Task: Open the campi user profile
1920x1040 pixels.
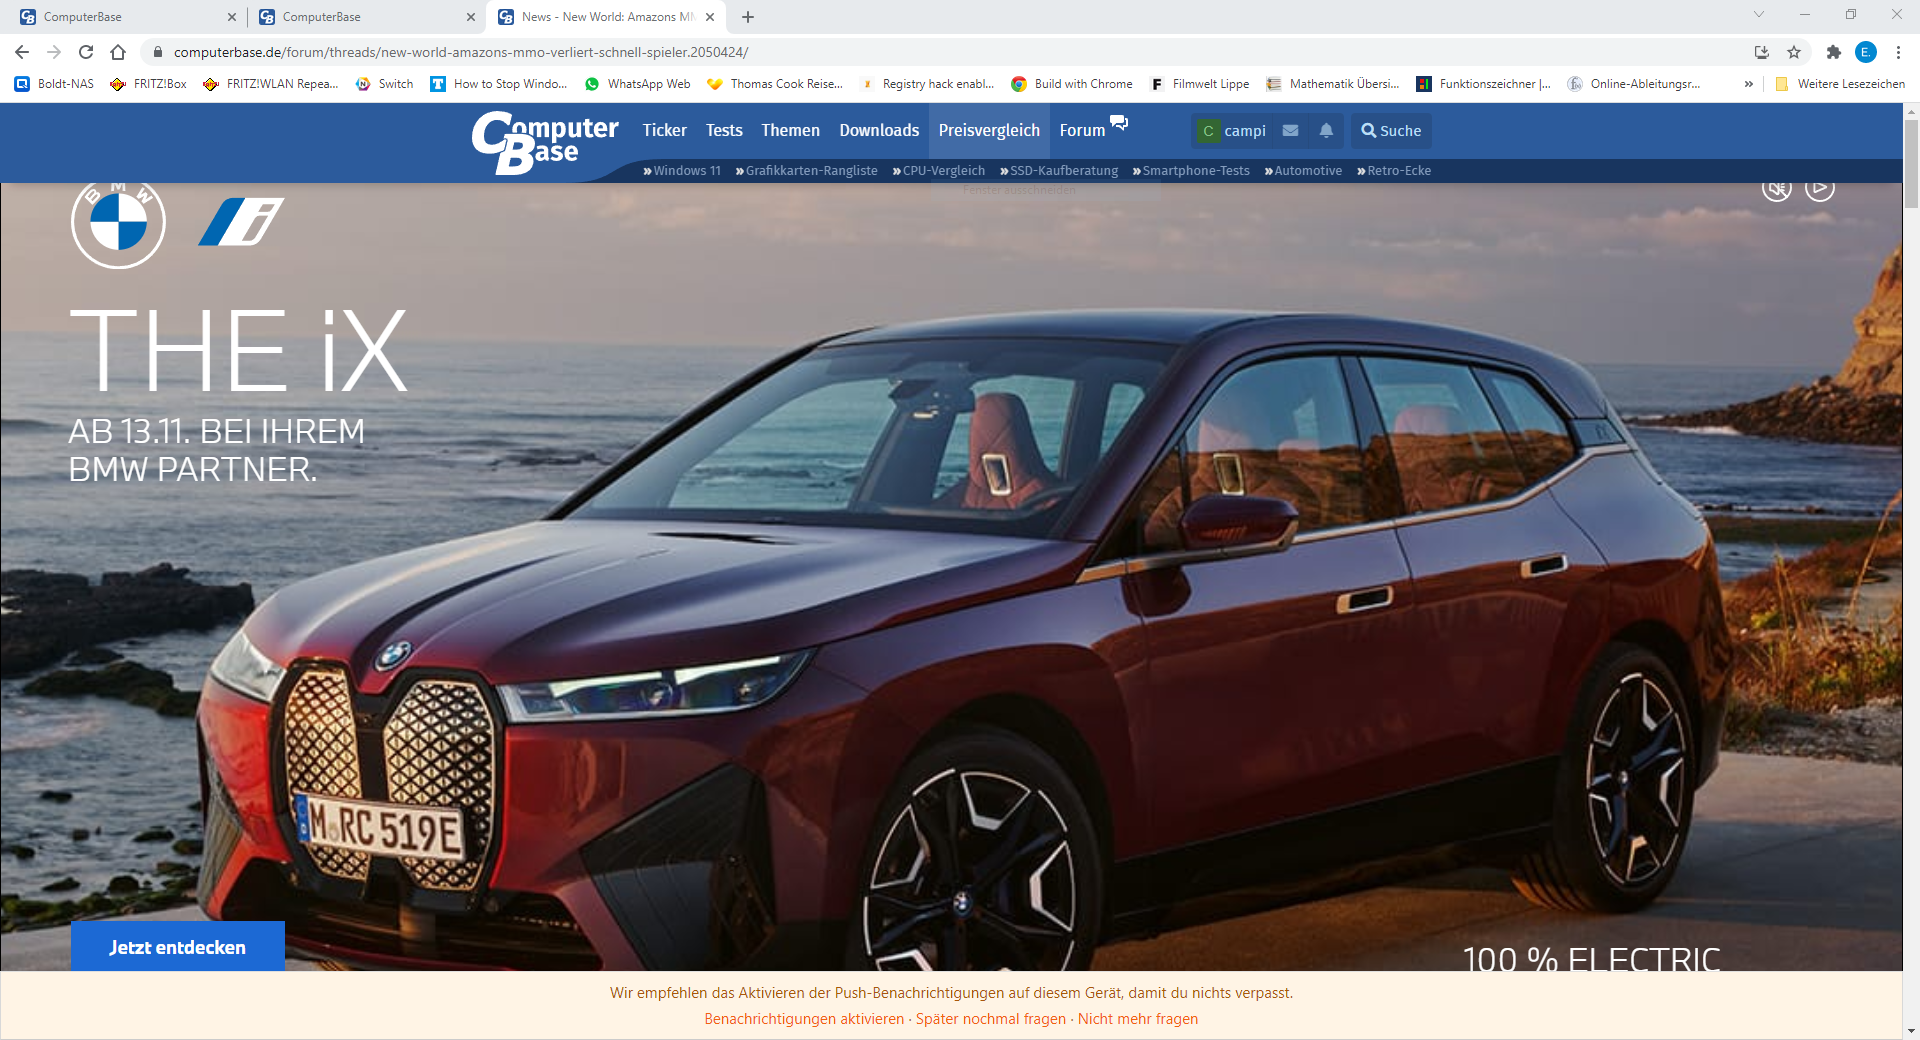Action: [x=1233, y=131]
